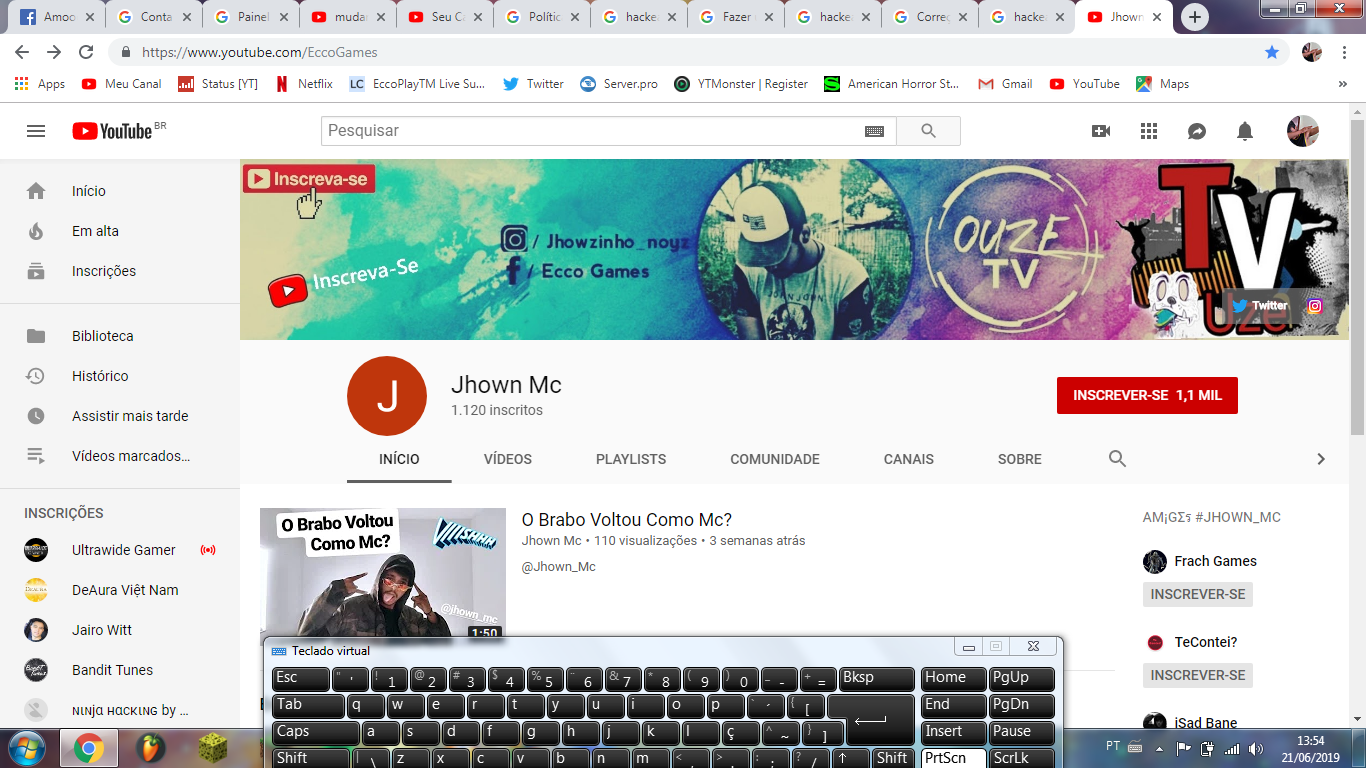Open Chrome from the taskbar
1366x768 pixels.
pyautogui.click(x=89, y=748)
